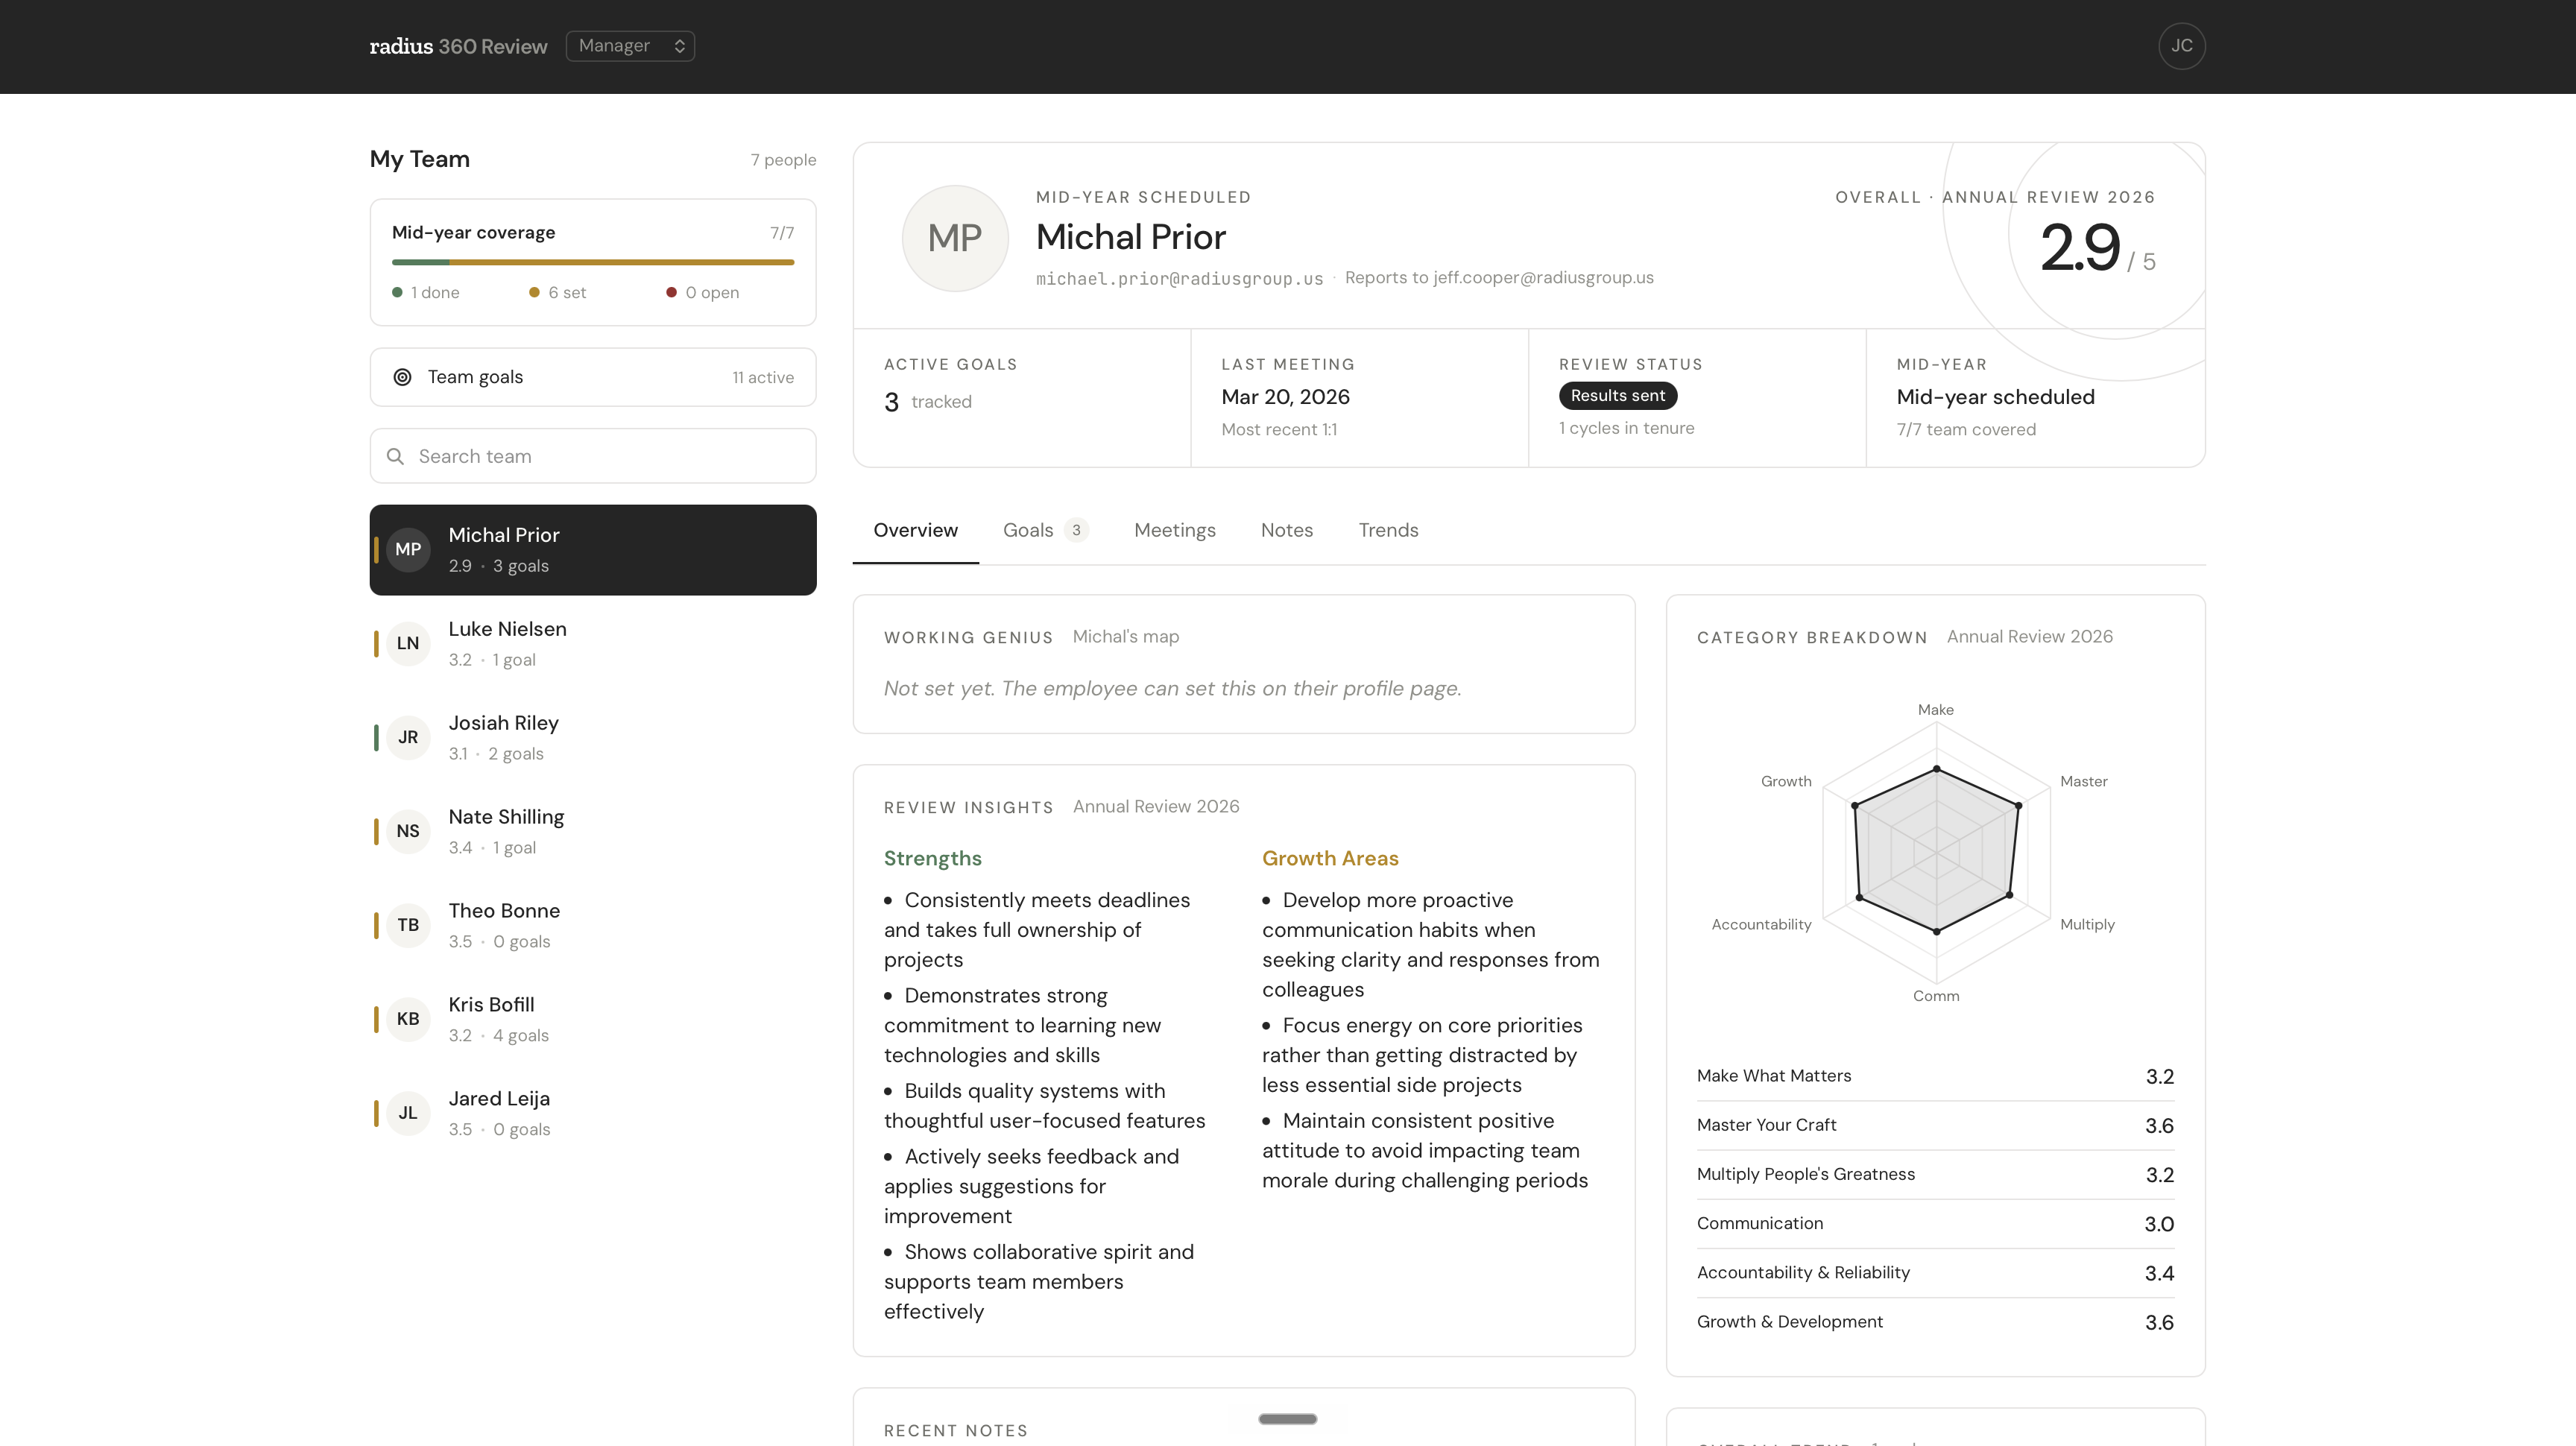The image size is (2576, 1446).
Task: Click the Recent Notes section heading
Action: tap(955, 1431)
